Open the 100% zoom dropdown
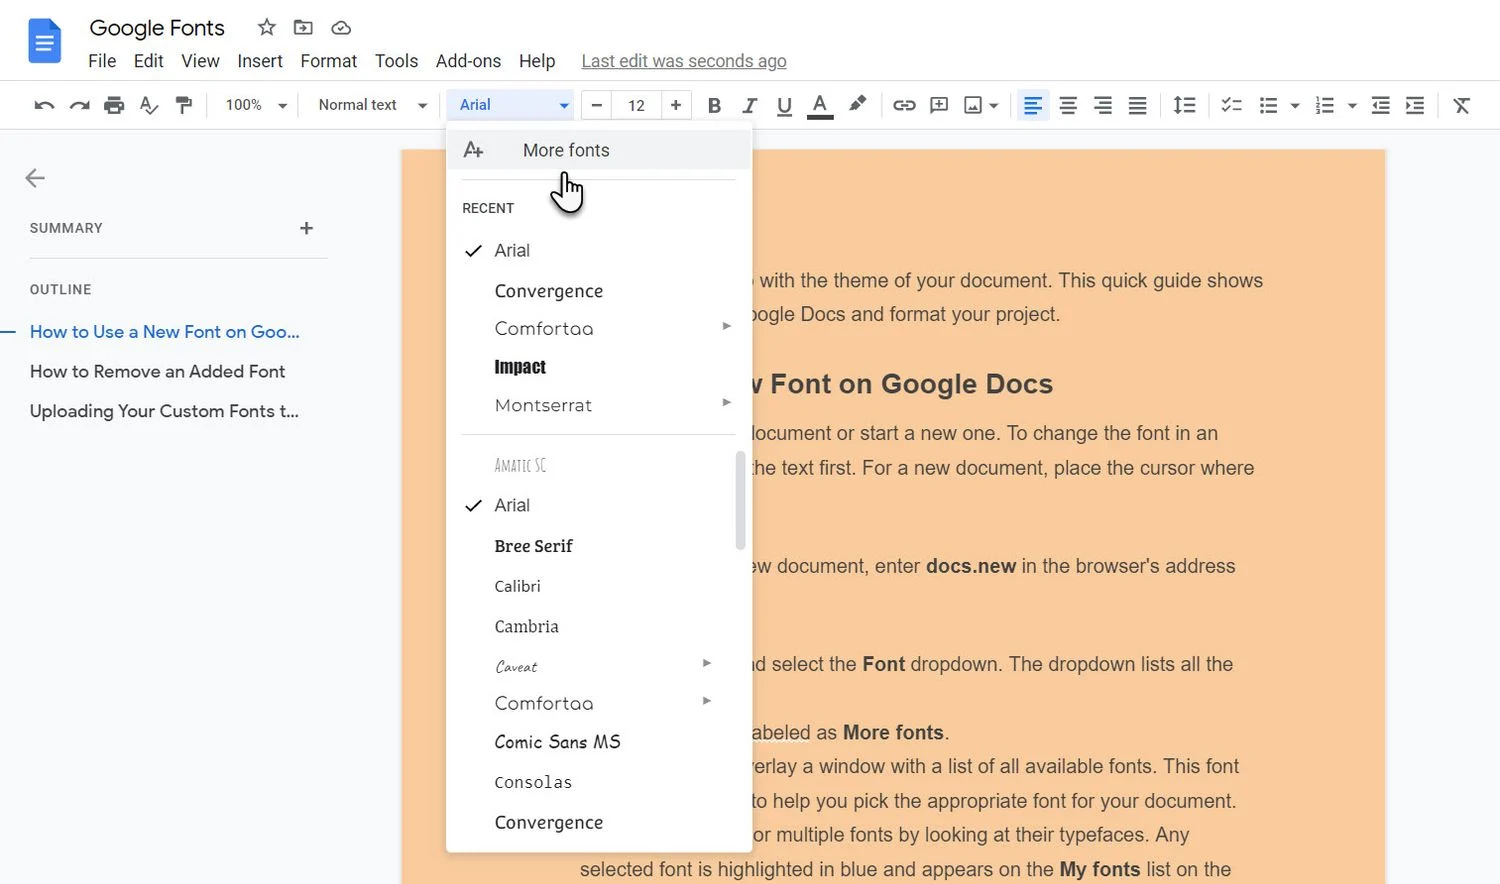This screenshot has width=1500, height=884. 256,105
